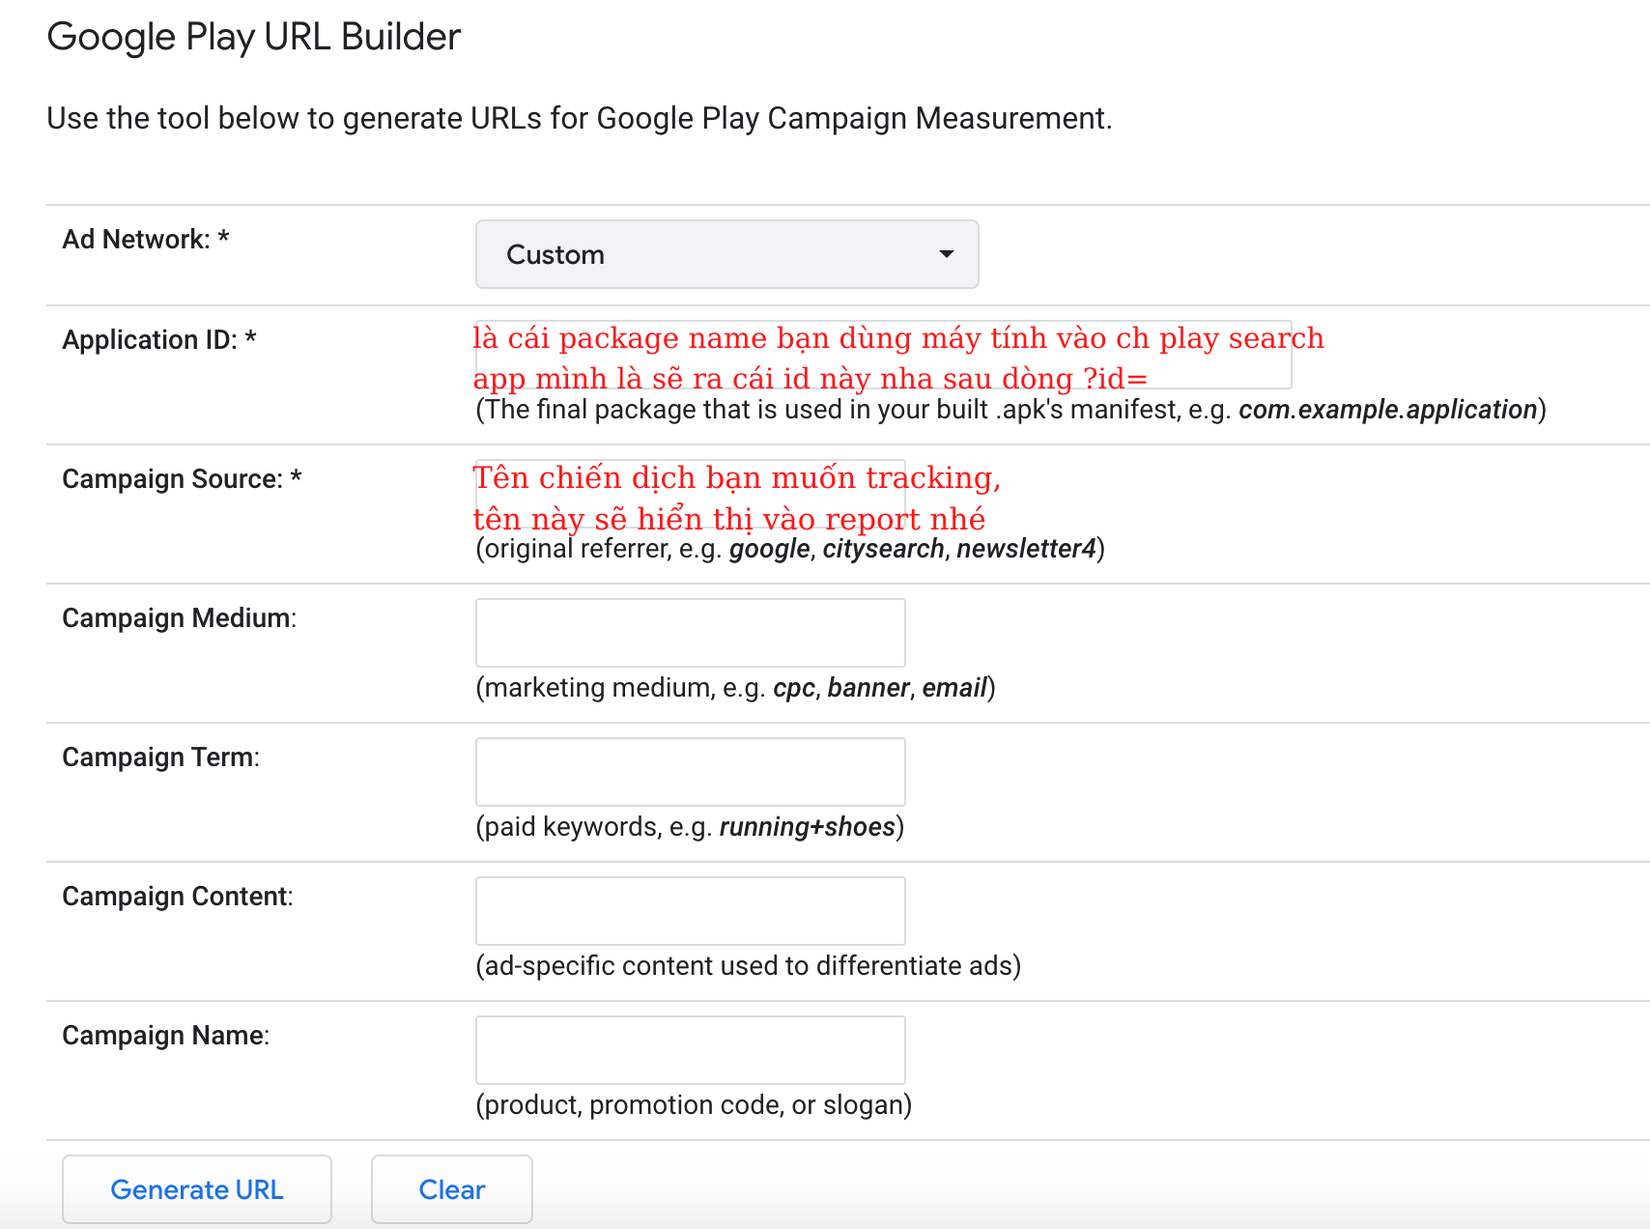Open the Ad Network Custom dropdown
The width and height of the screenshot is (1650, 1229).
click(726, 255)
